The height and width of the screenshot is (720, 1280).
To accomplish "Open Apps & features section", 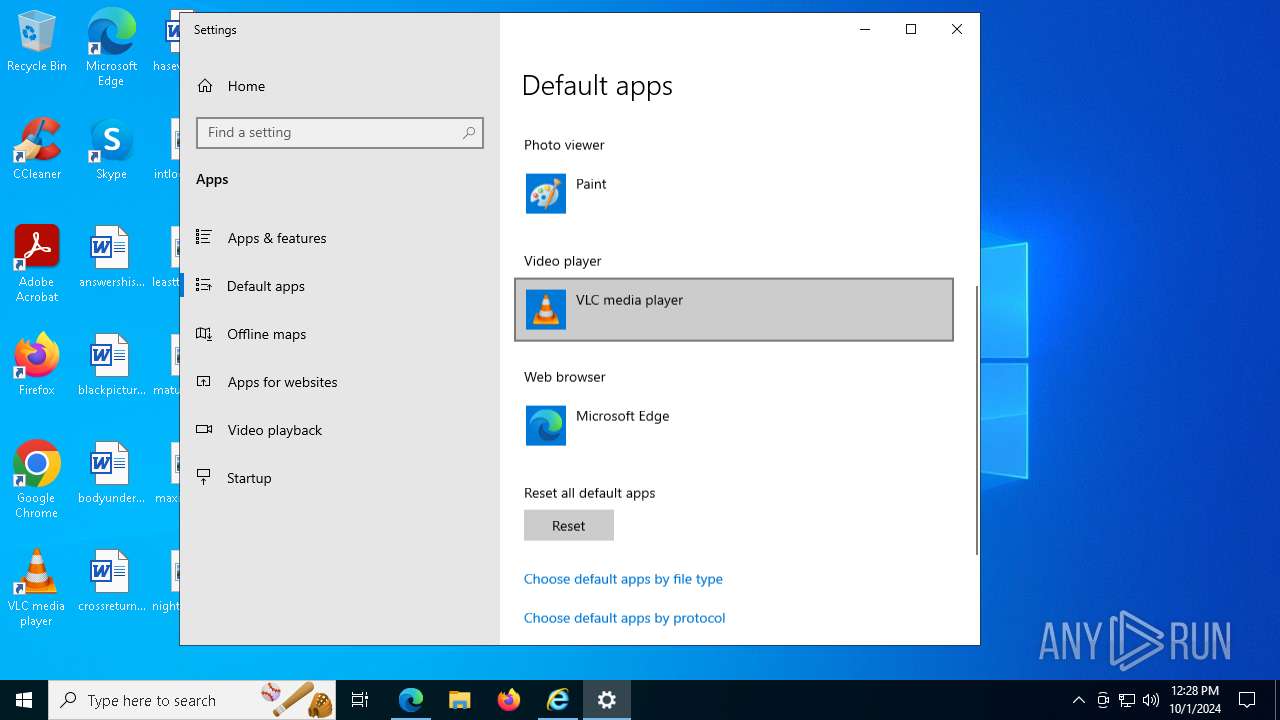I will click(276, 238).
